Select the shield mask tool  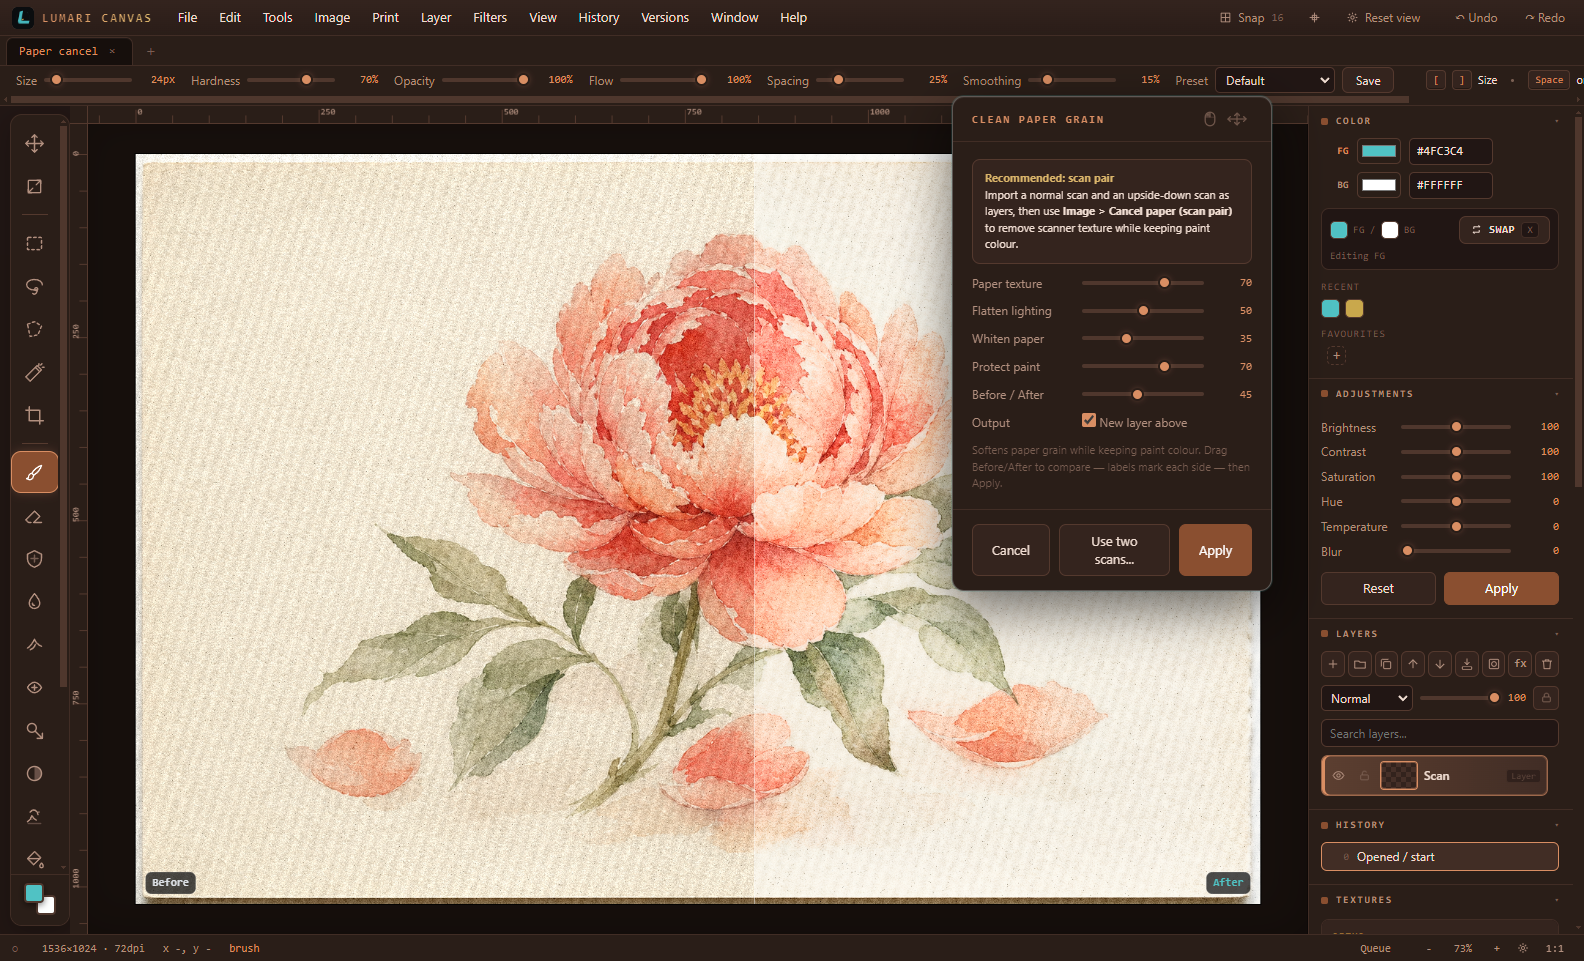tap(34, 559)
